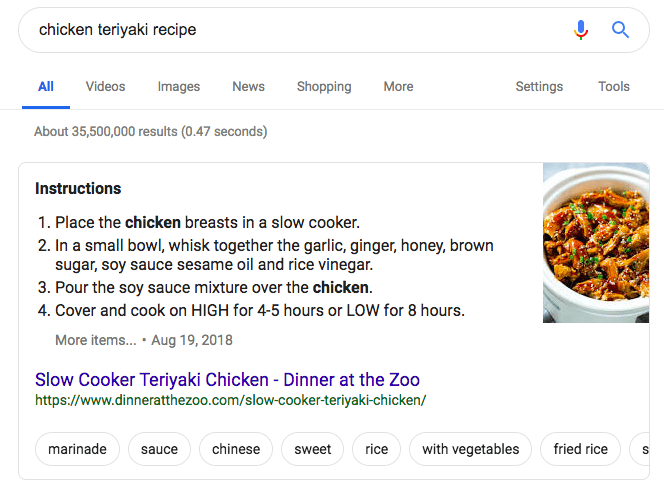
Task: Click the microphone voice search icon
Action: [x=581, y=30]
